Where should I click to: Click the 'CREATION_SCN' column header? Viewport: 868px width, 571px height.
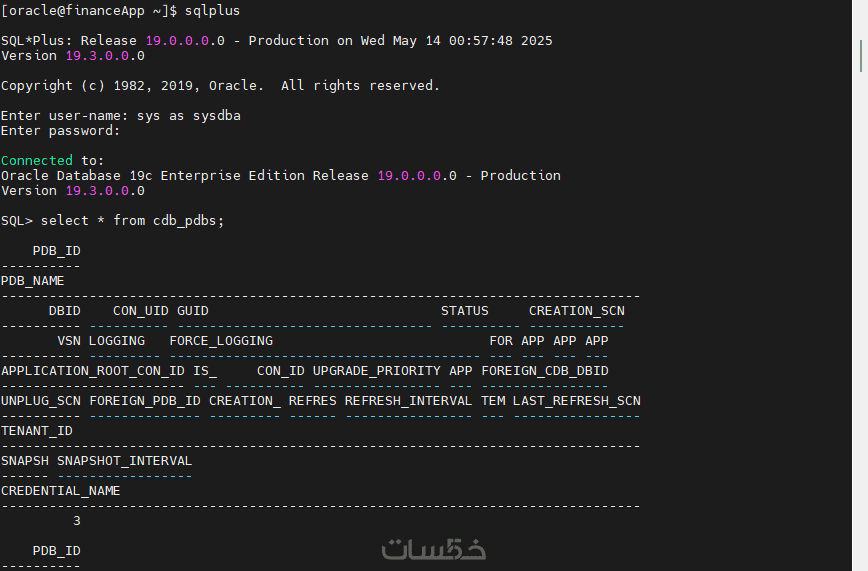pos(577,311)
